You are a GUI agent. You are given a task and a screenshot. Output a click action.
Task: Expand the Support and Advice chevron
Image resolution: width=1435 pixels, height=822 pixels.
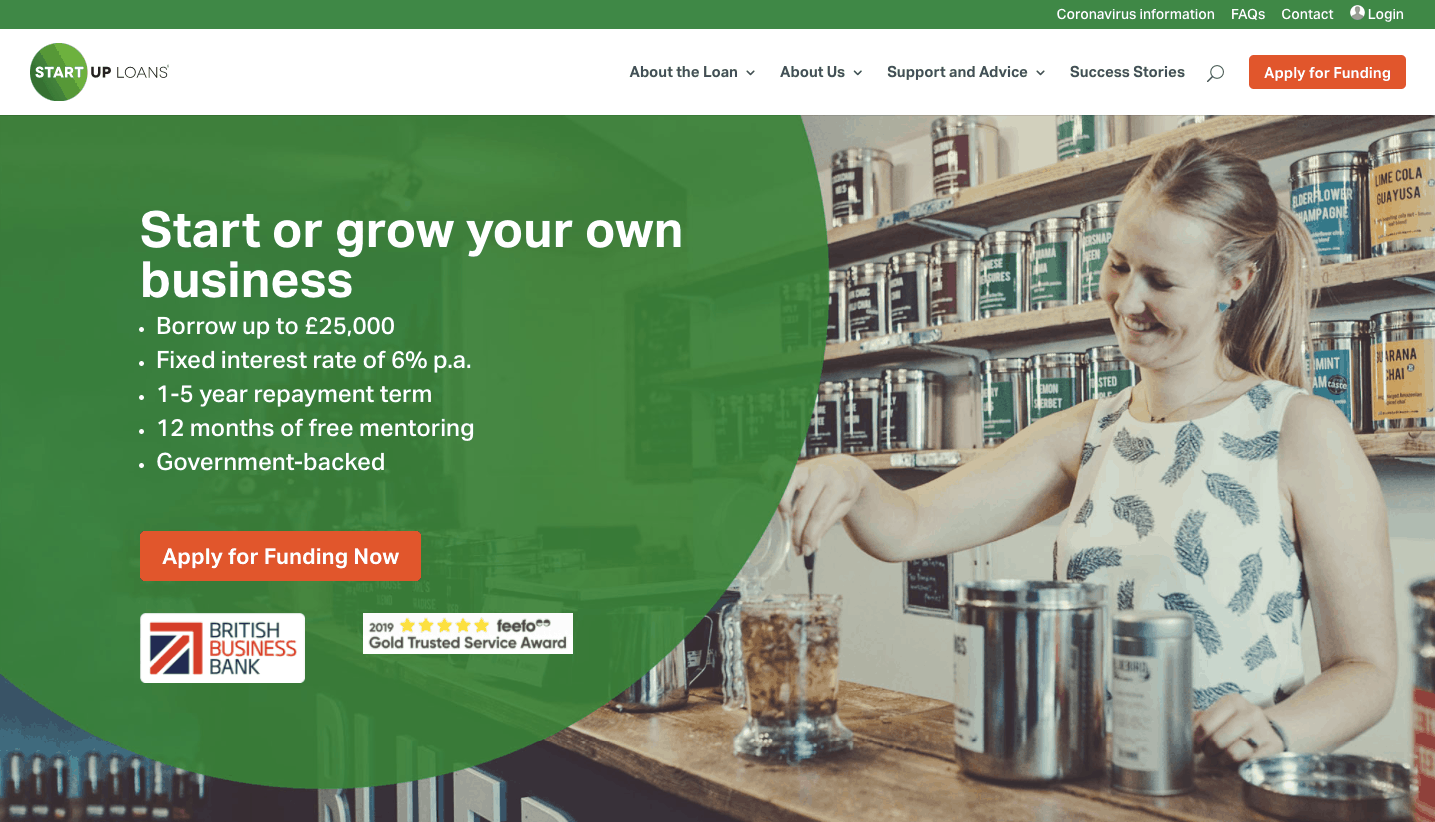1041,73
